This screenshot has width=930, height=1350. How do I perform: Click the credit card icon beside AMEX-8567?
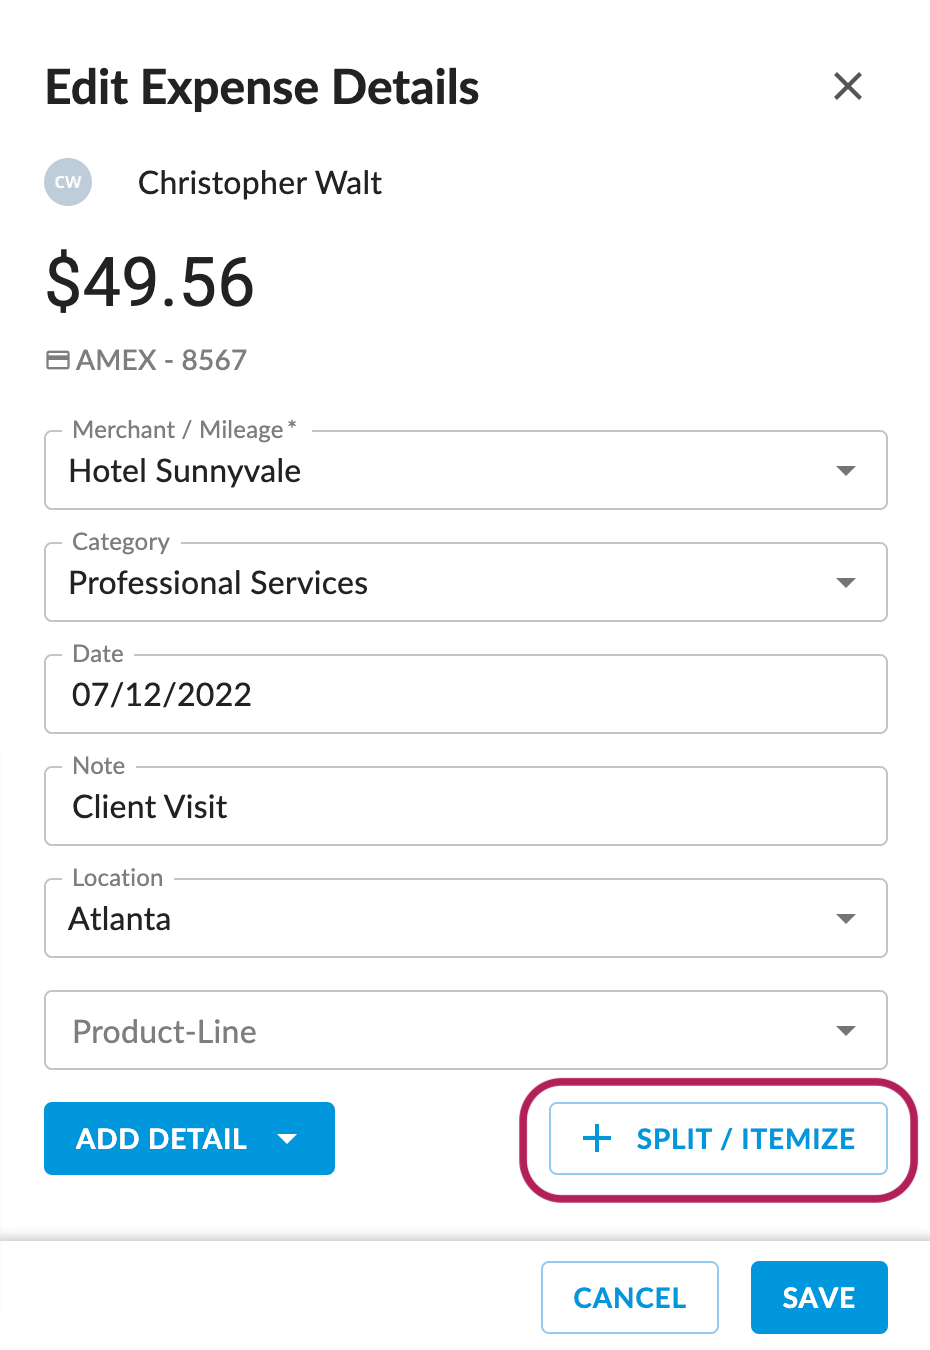tap(56, 360)
